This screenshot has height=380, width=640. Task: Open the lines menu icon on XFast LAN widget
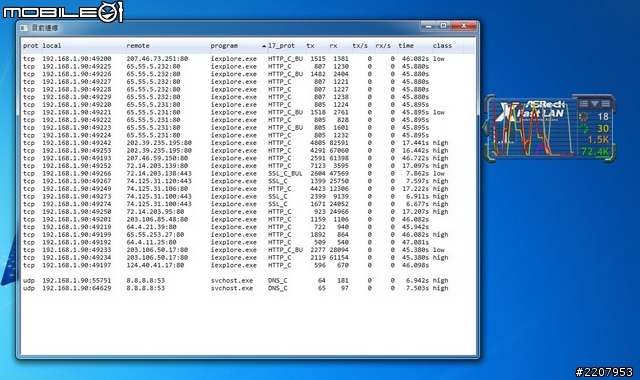(606, 104)
